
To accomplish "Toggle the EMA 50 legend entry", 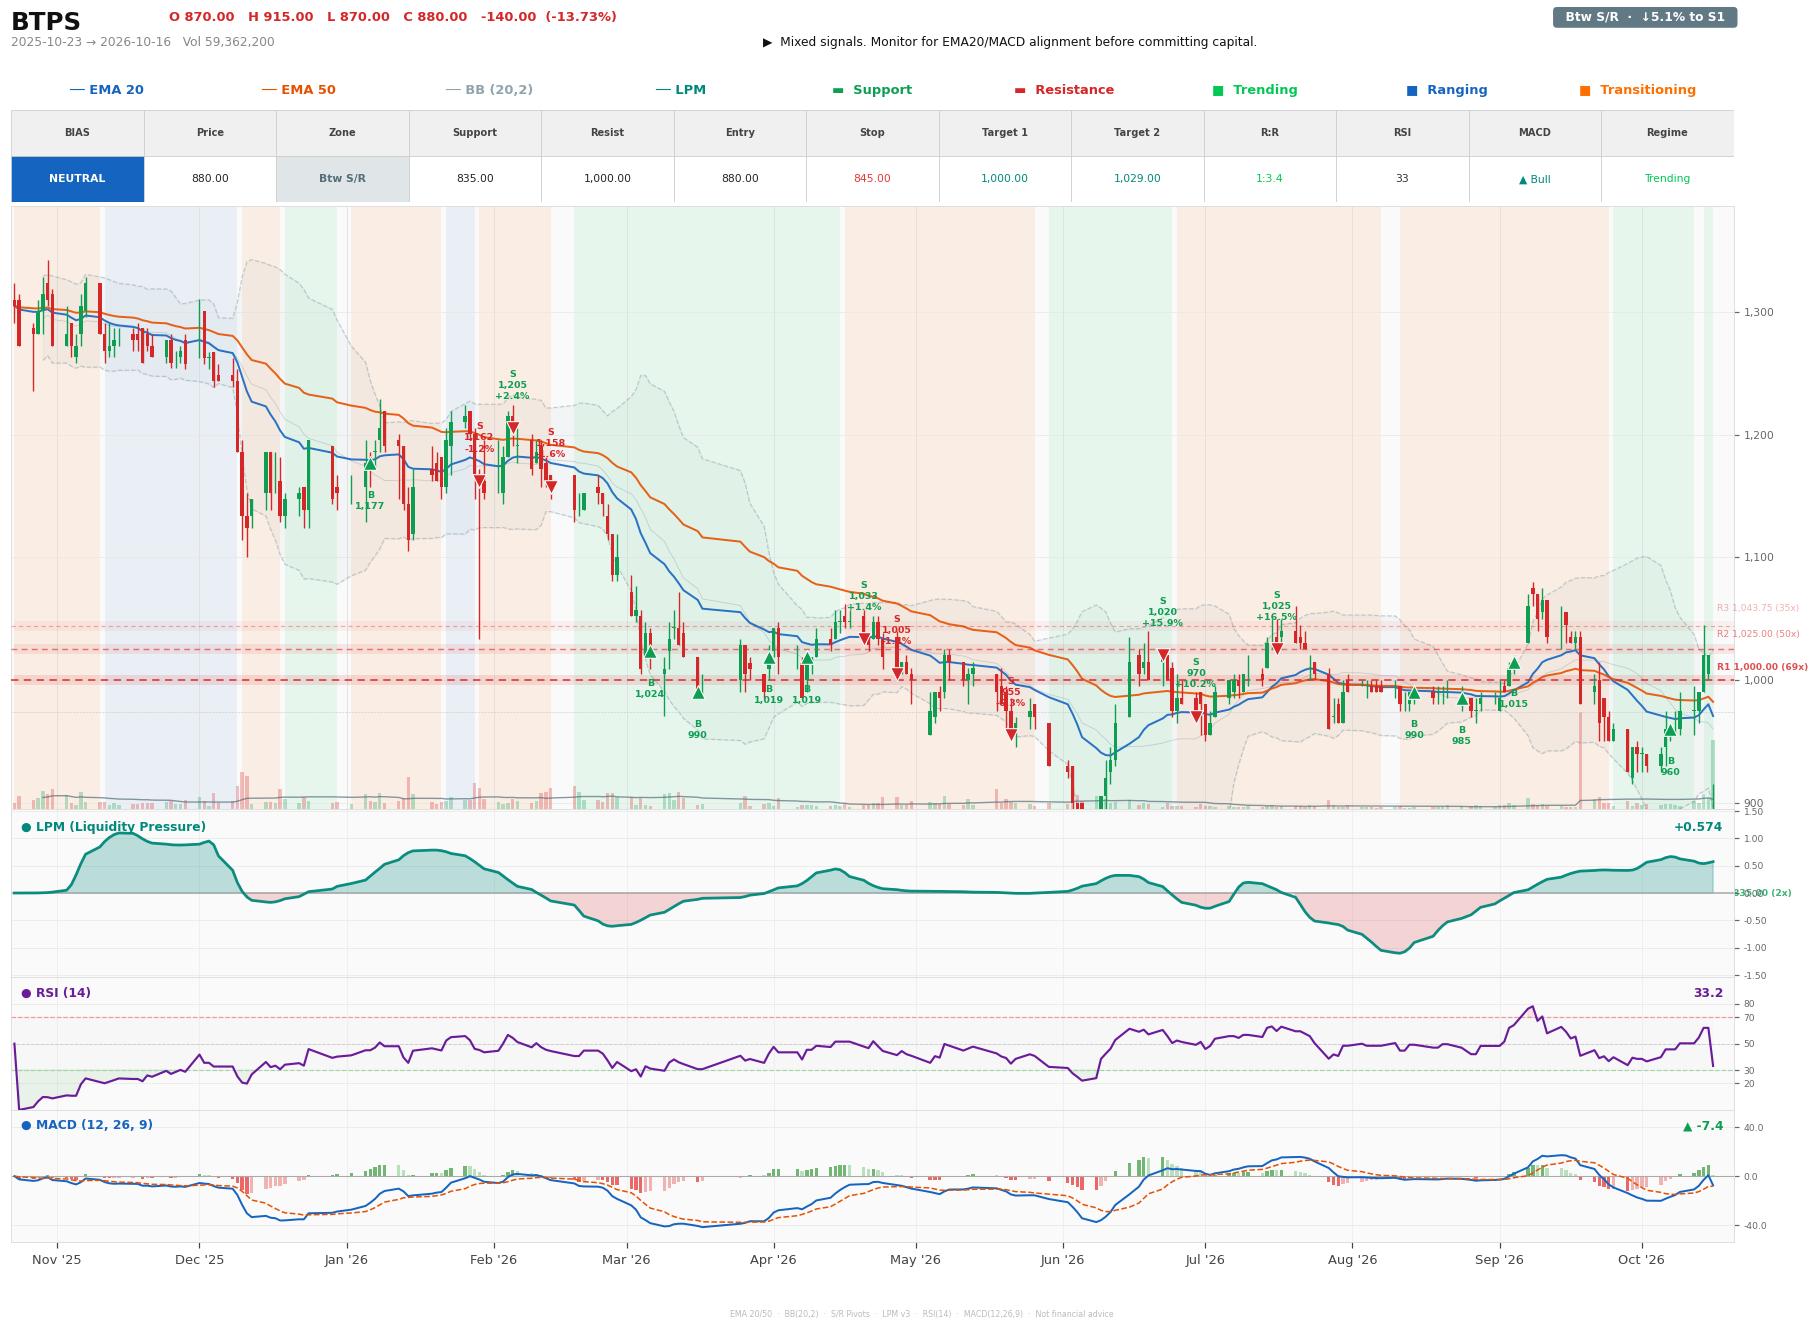I will click(x=299, y=90).
